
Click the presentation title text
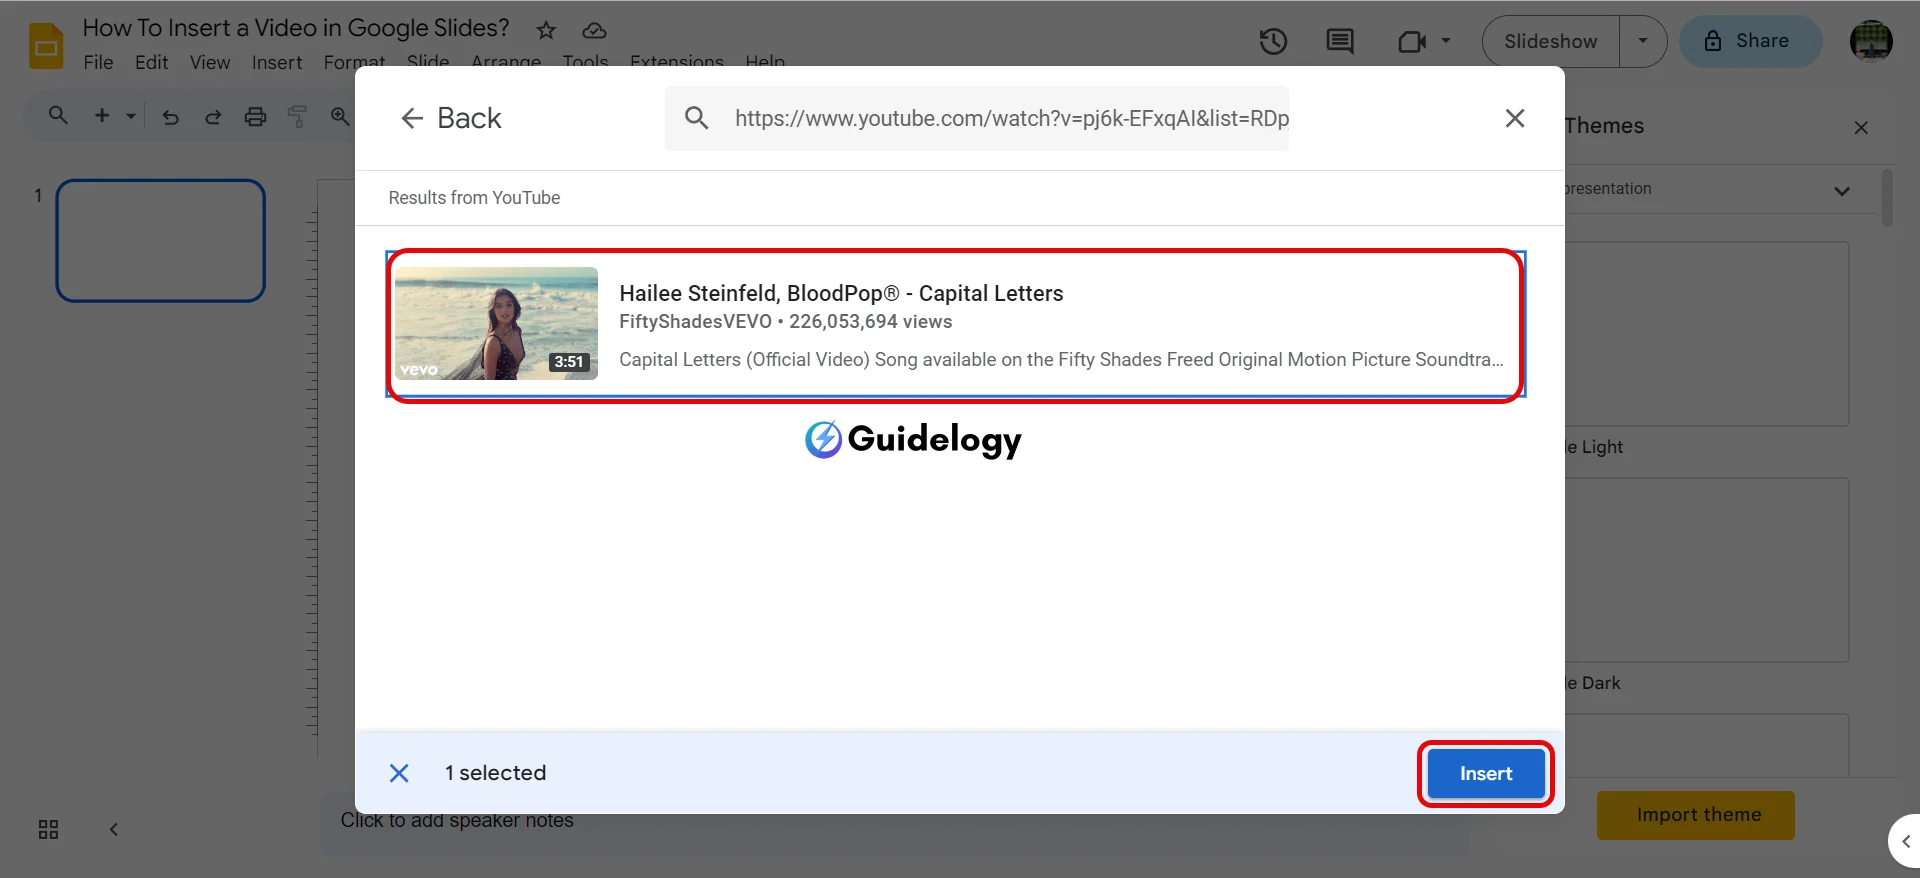click(296, 28)
